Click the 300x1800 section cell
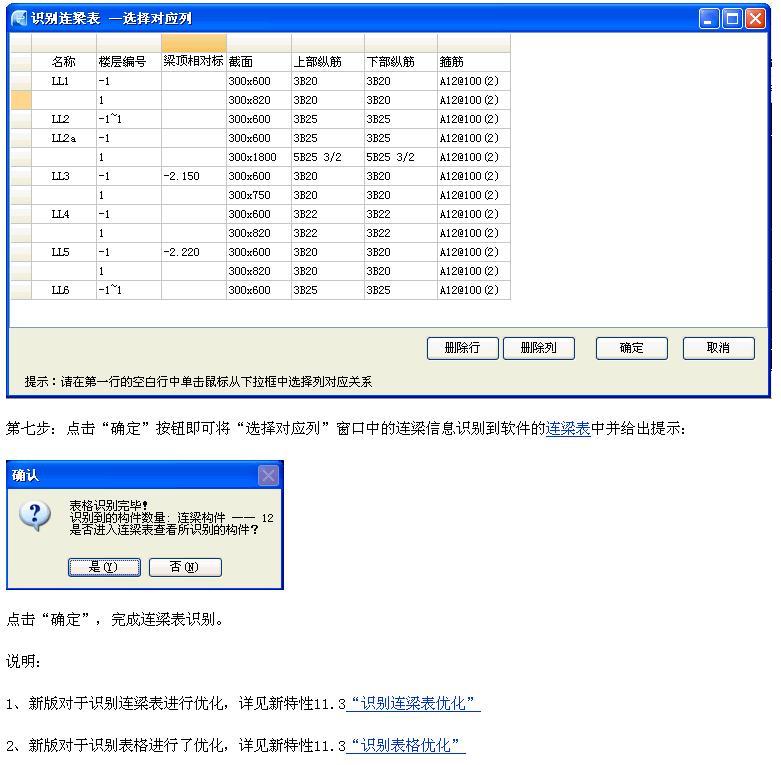 click(x=259, y=157)
